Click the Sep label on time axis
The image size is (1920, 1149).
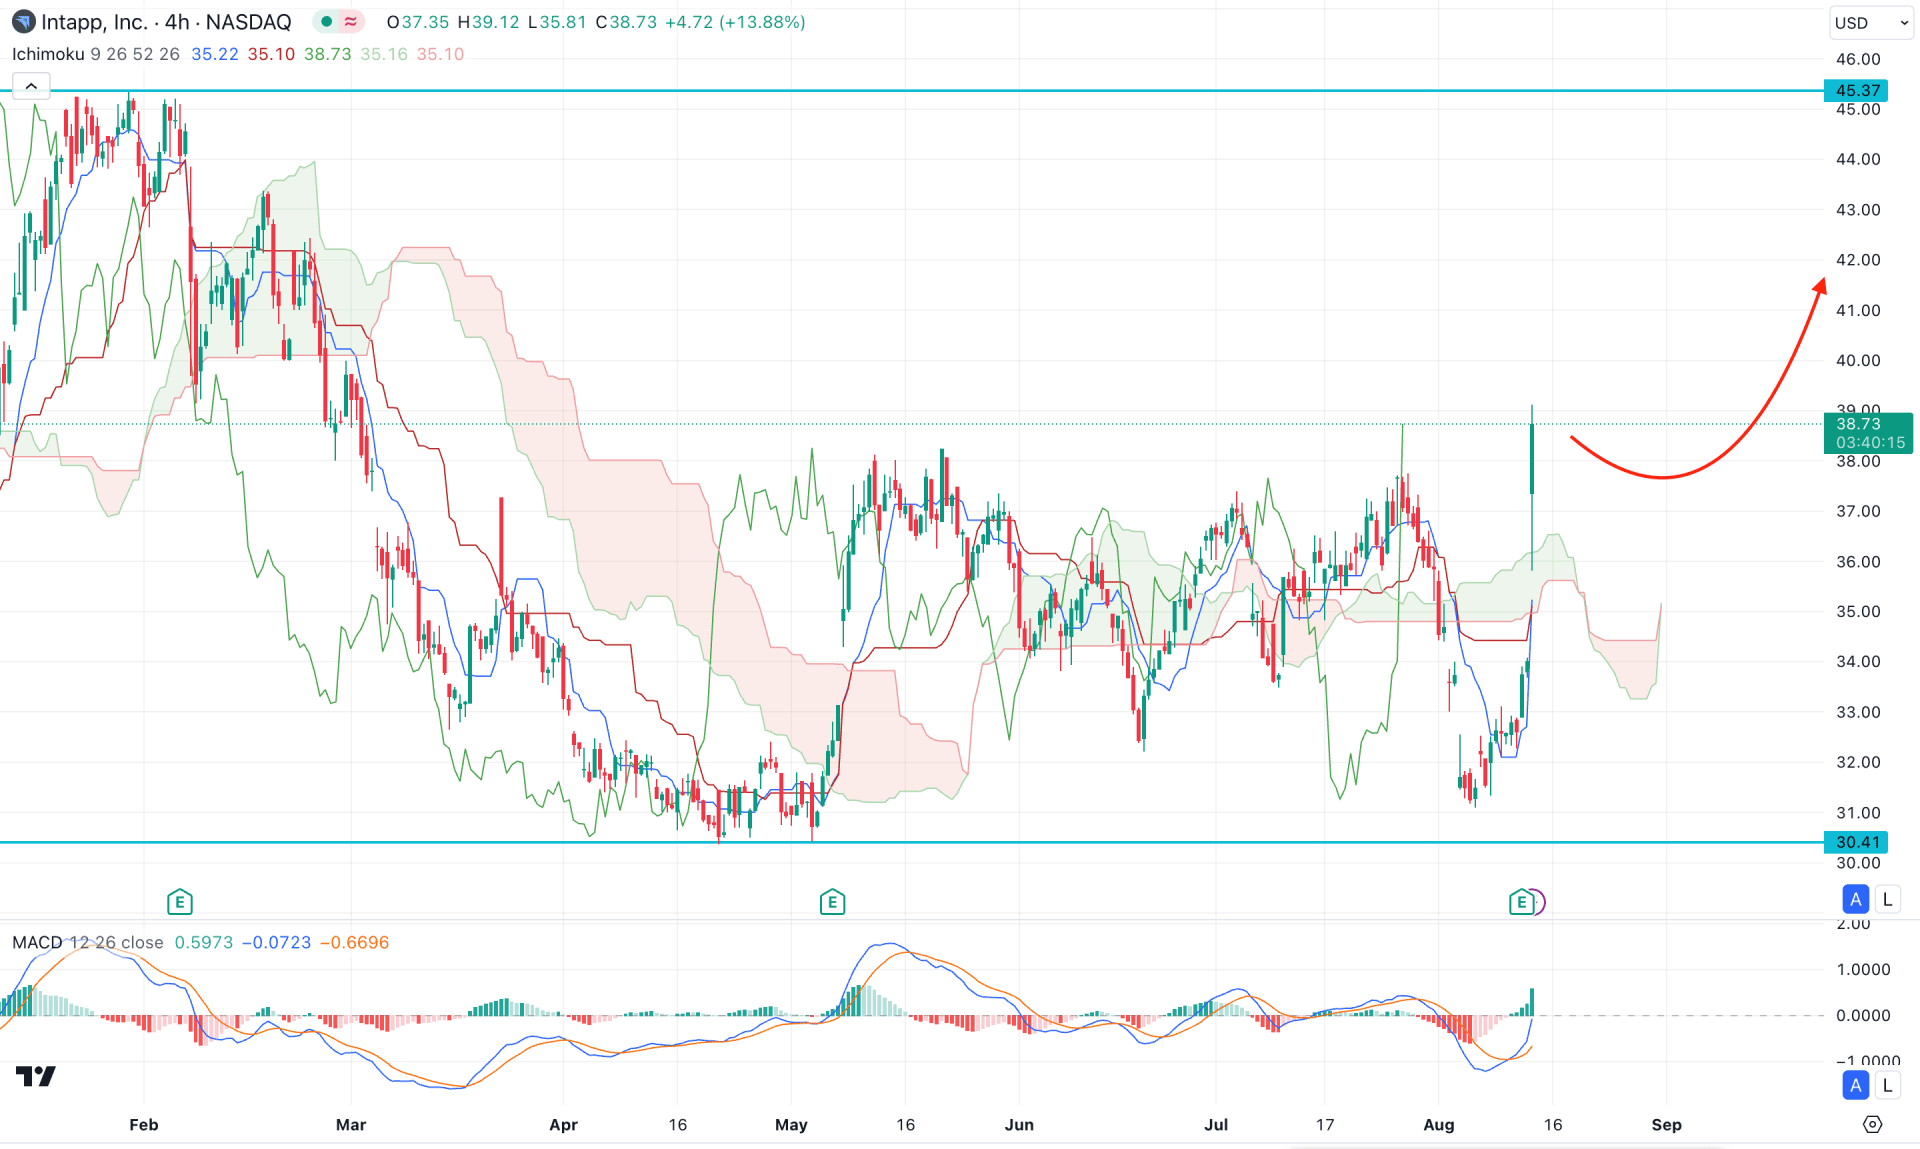[1666, 1124]
